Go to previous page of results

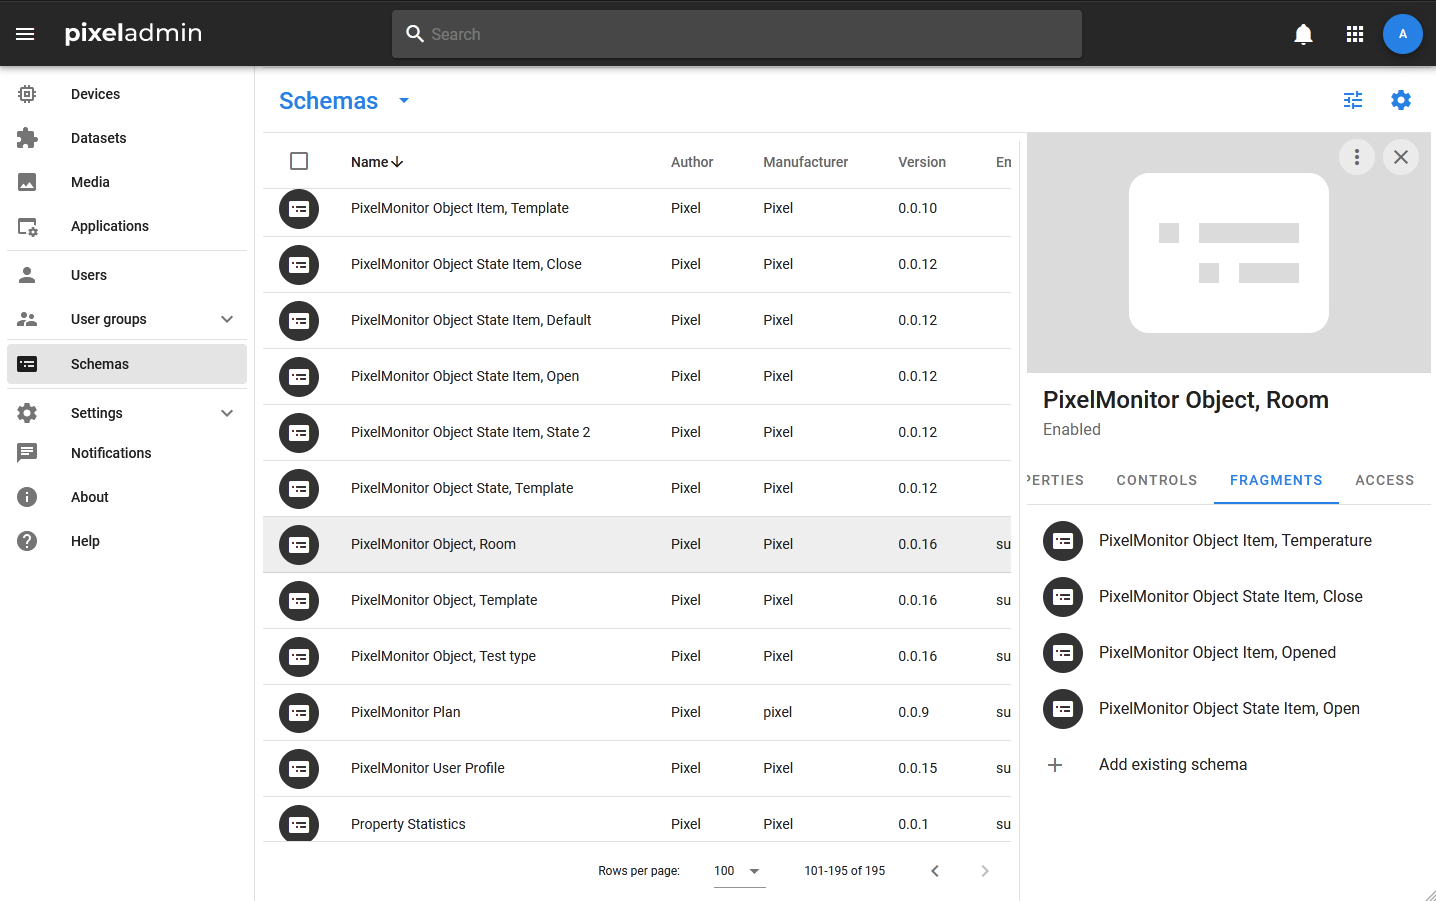[935, 871]
